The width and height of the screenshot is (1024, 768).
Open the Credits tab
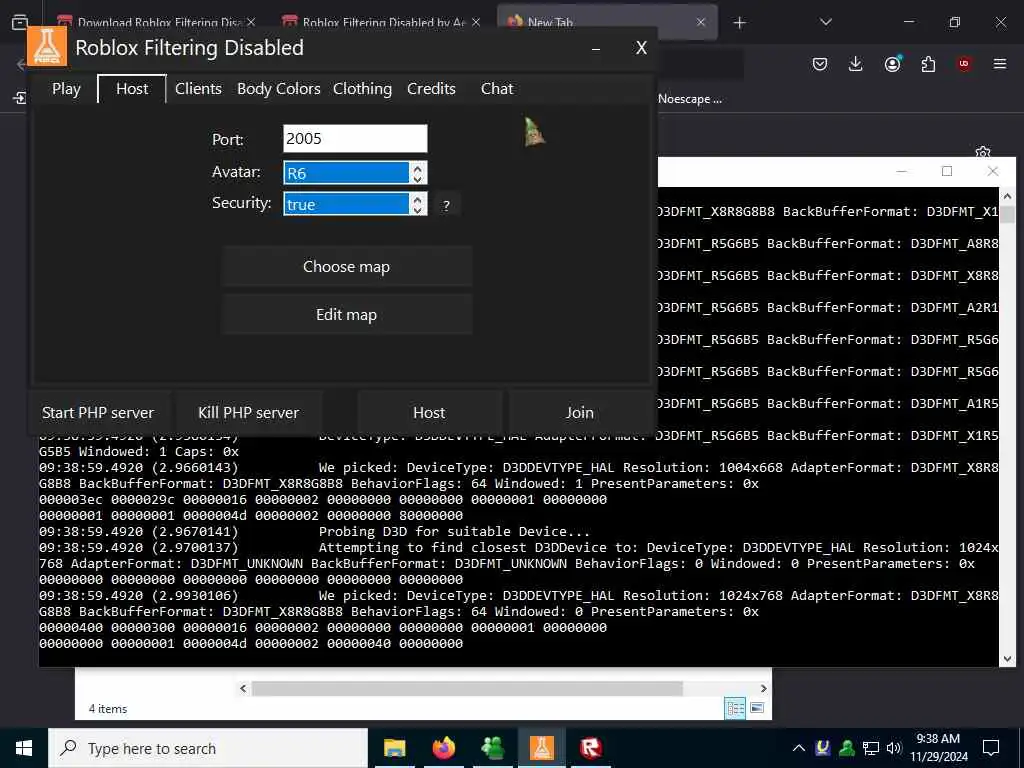point(431,89)
